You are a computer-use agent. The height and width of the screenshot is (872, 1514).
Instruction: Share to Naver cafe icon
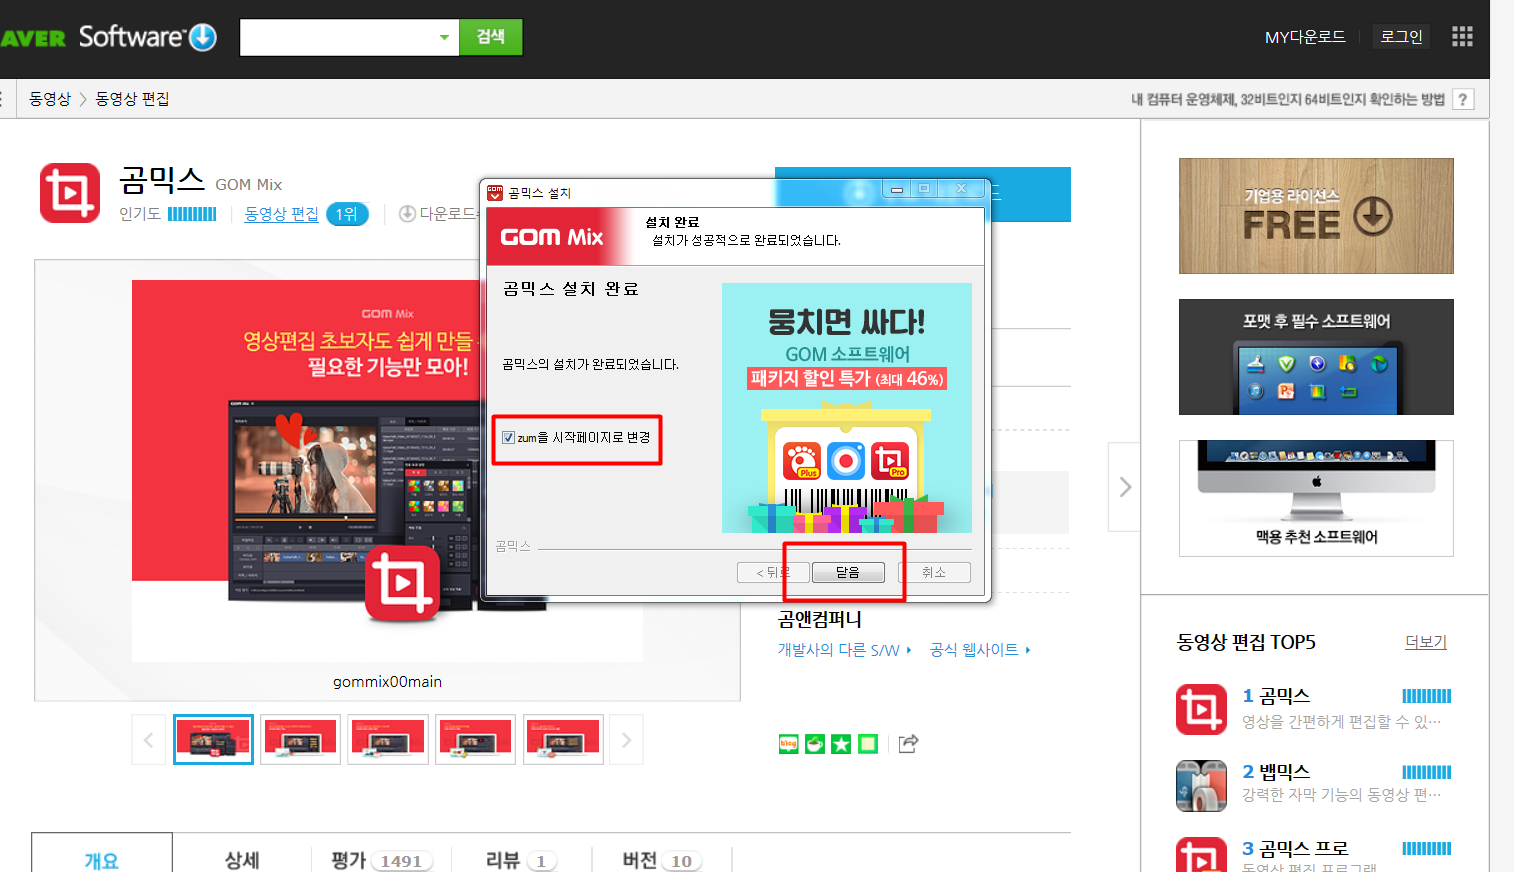815,744
